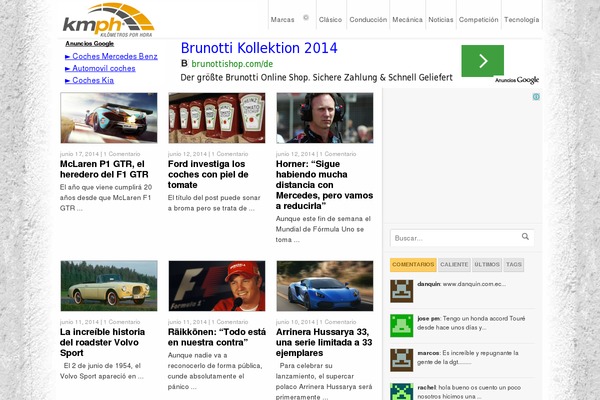Switch to the CALIENTE tab
This screenshot has width=600, height=400.
pos(454,264)
